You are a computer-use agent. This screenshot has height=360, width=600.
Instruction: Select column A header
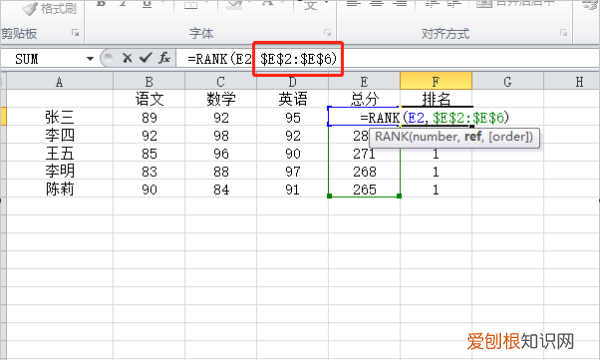click(x=60, y=81)
